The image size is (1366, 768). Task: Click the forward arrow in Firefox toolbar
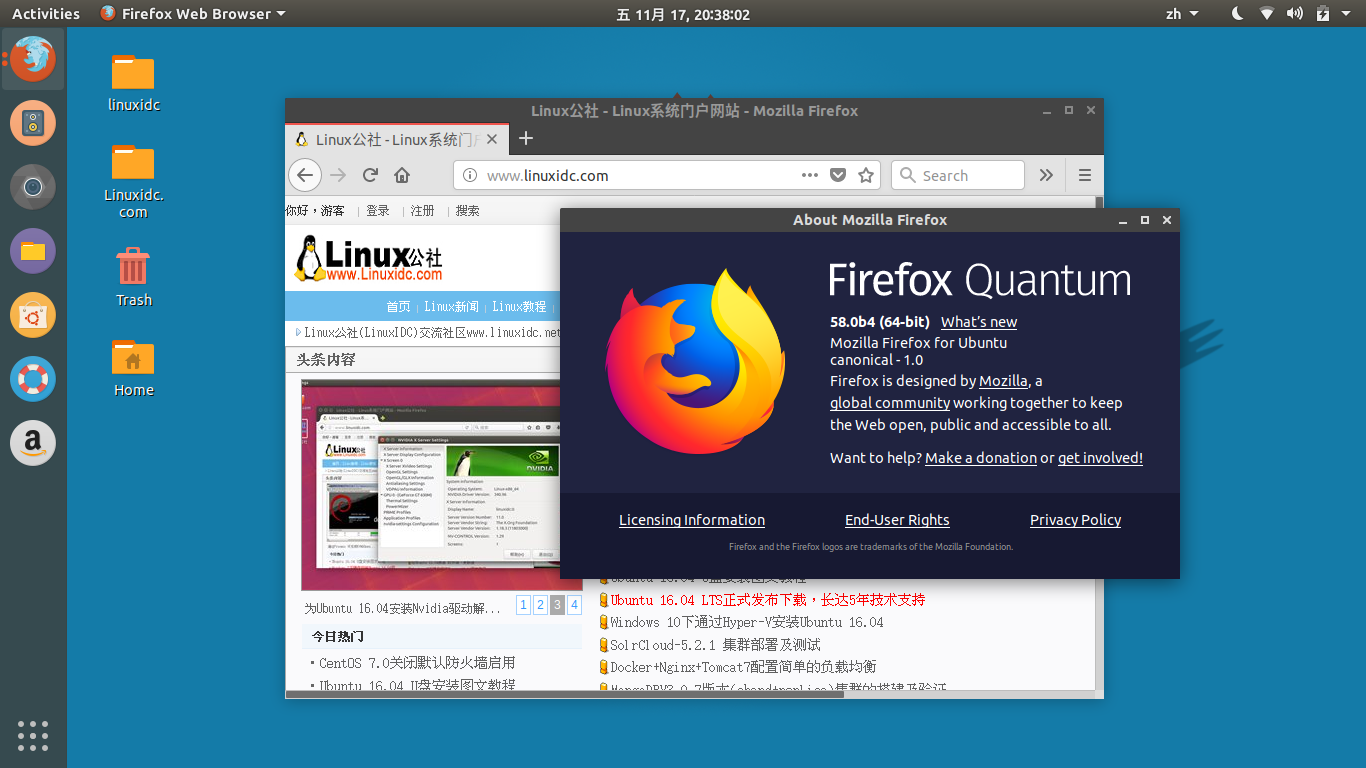(338, 175)
